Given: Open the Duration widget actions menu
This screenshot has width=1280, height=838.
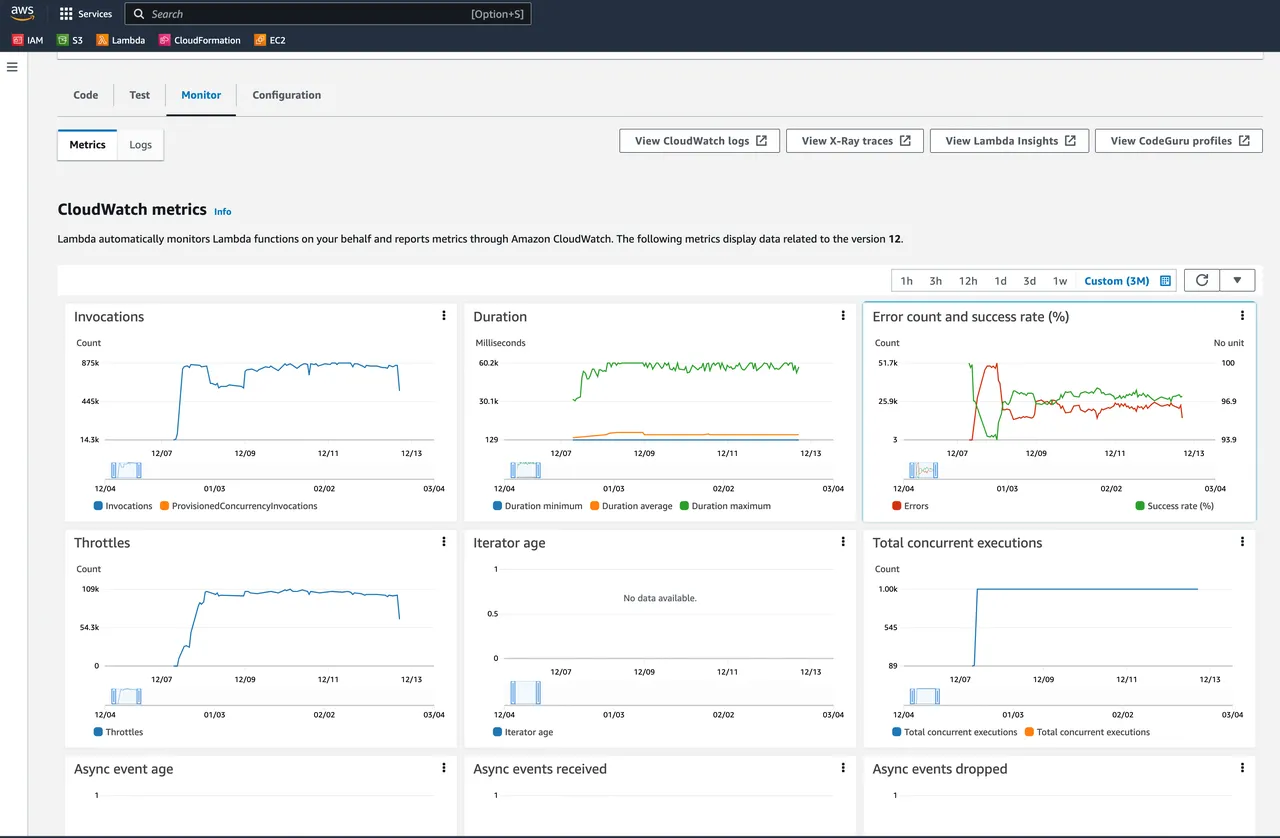Looking at the screenshot, I should 843,316.
